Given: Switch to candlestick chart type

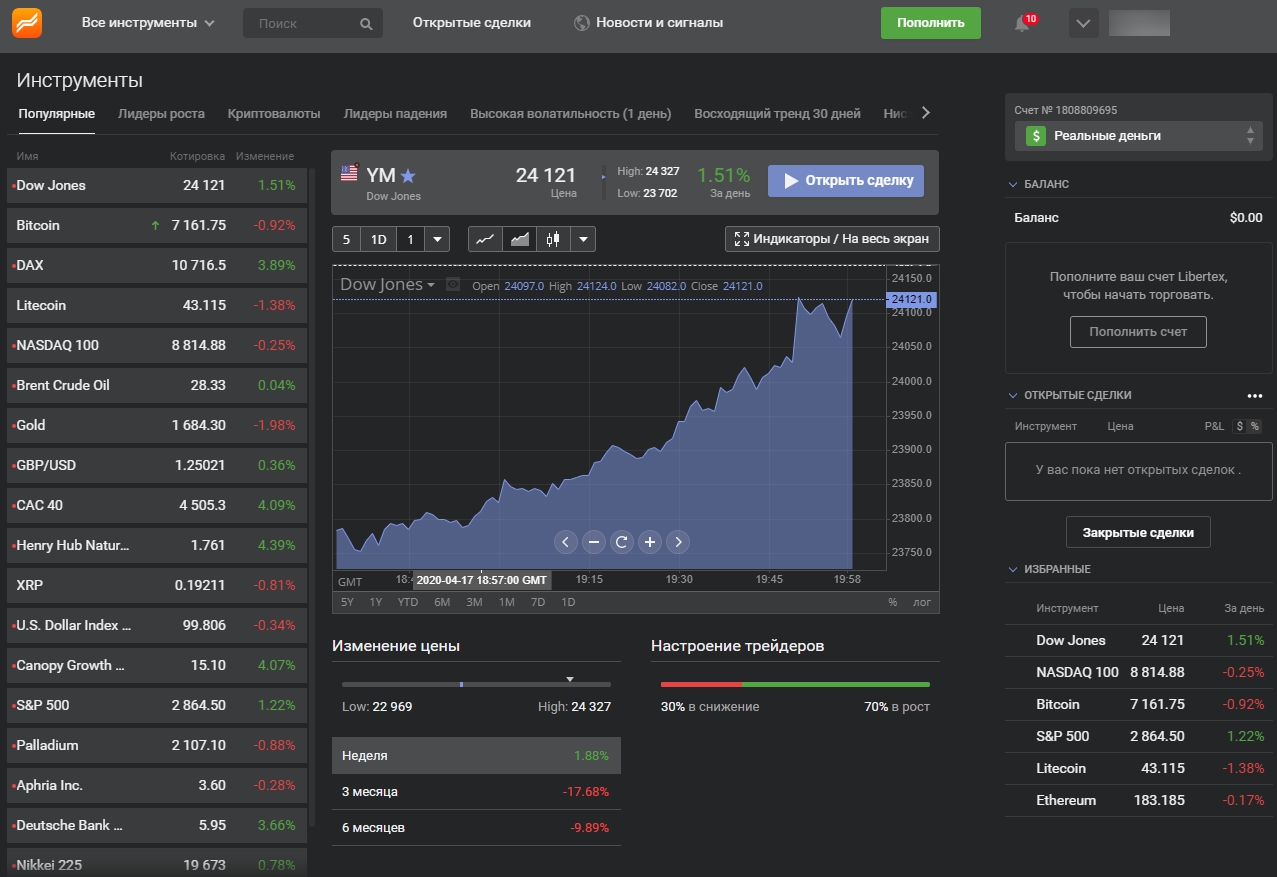Looking at the screenshot, I should pyautogui.click(x=554, y=239).
